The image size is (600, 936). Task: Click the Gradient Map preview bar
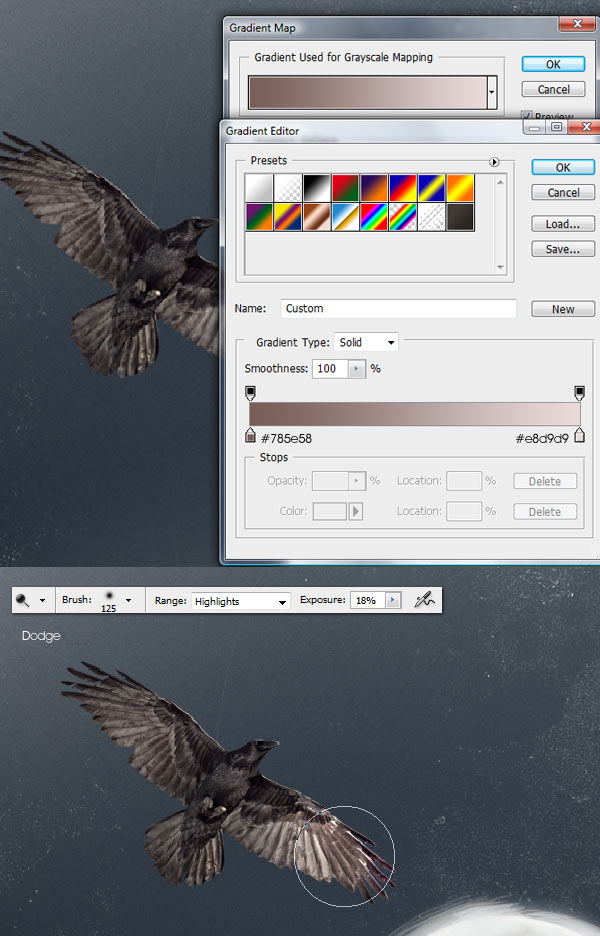pos(368,92)
